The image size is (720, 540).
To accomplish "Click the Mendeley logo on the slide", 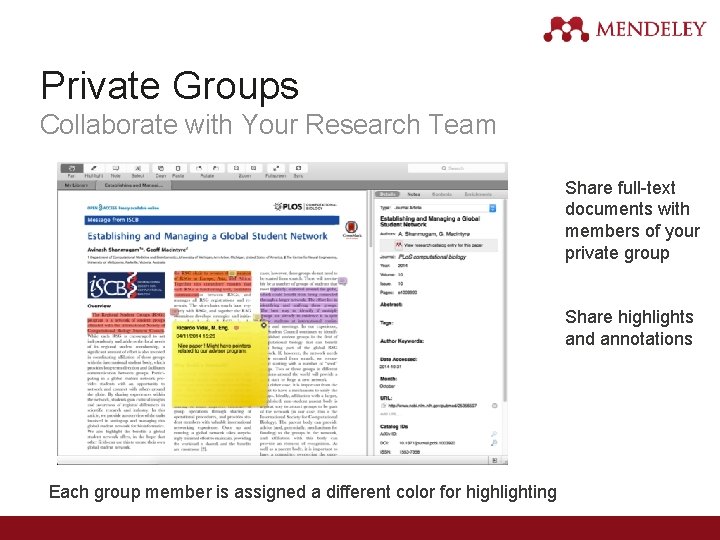I will pyautogui.click(x=624, y=29).
